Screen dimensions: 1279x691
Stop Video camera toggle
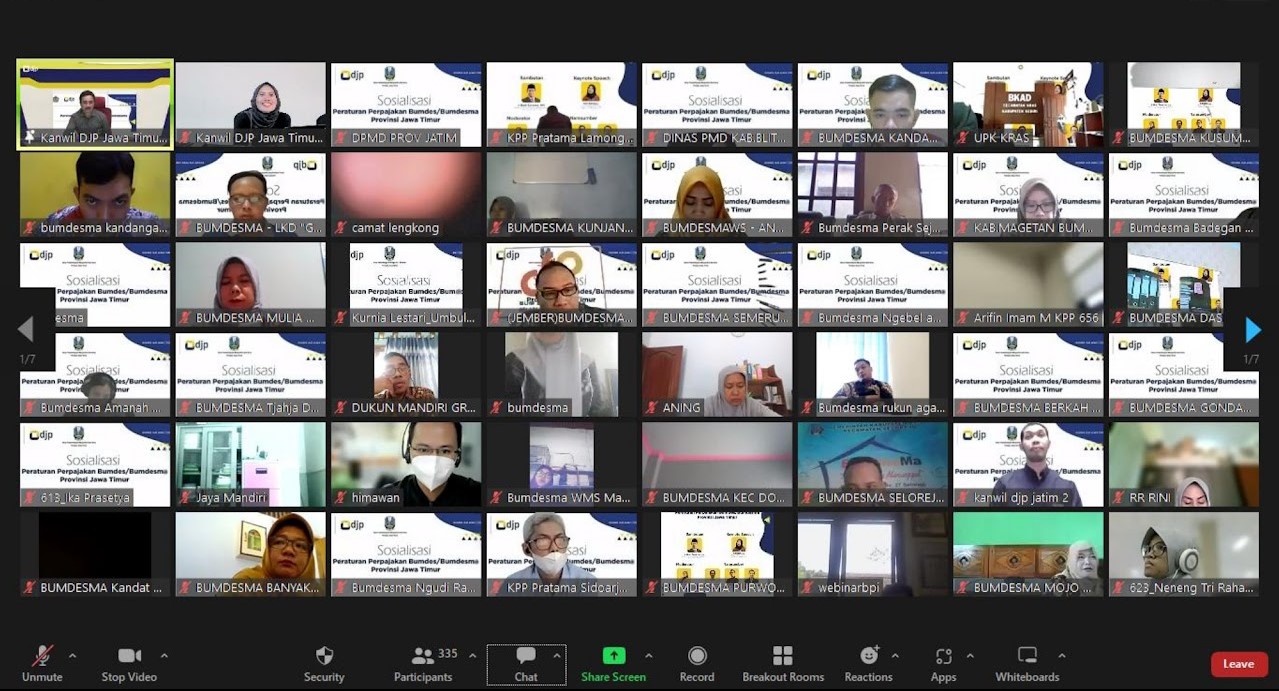tap(129, 663)
